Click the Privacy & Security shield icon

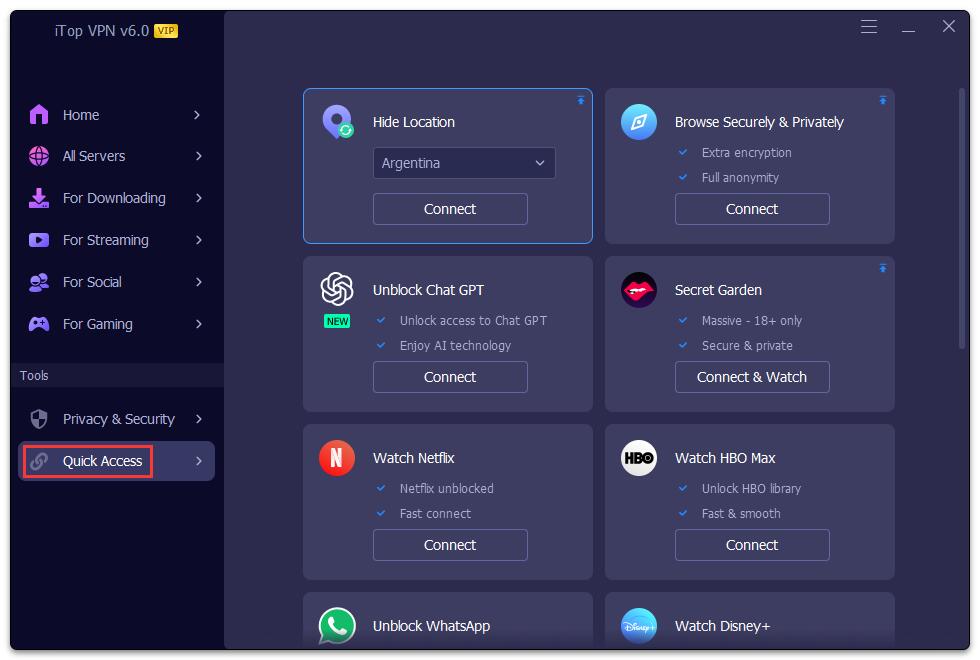39,419
